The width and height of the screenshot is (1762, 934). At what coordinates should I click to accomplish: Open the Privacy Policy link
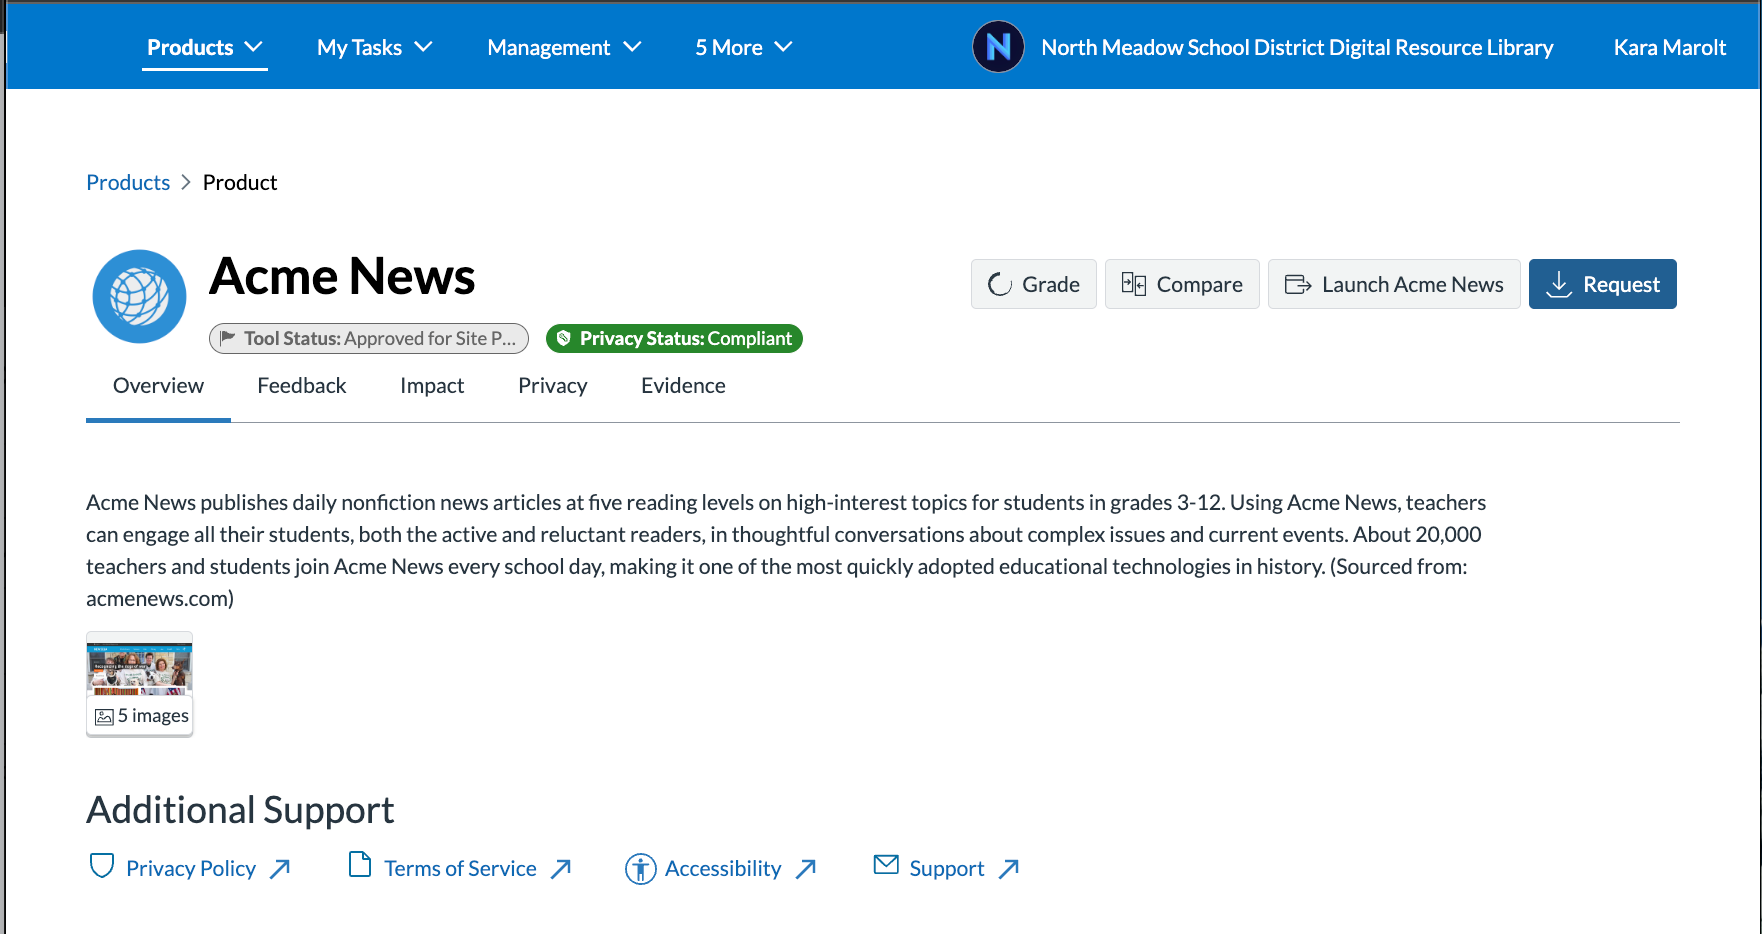[191, 869]
